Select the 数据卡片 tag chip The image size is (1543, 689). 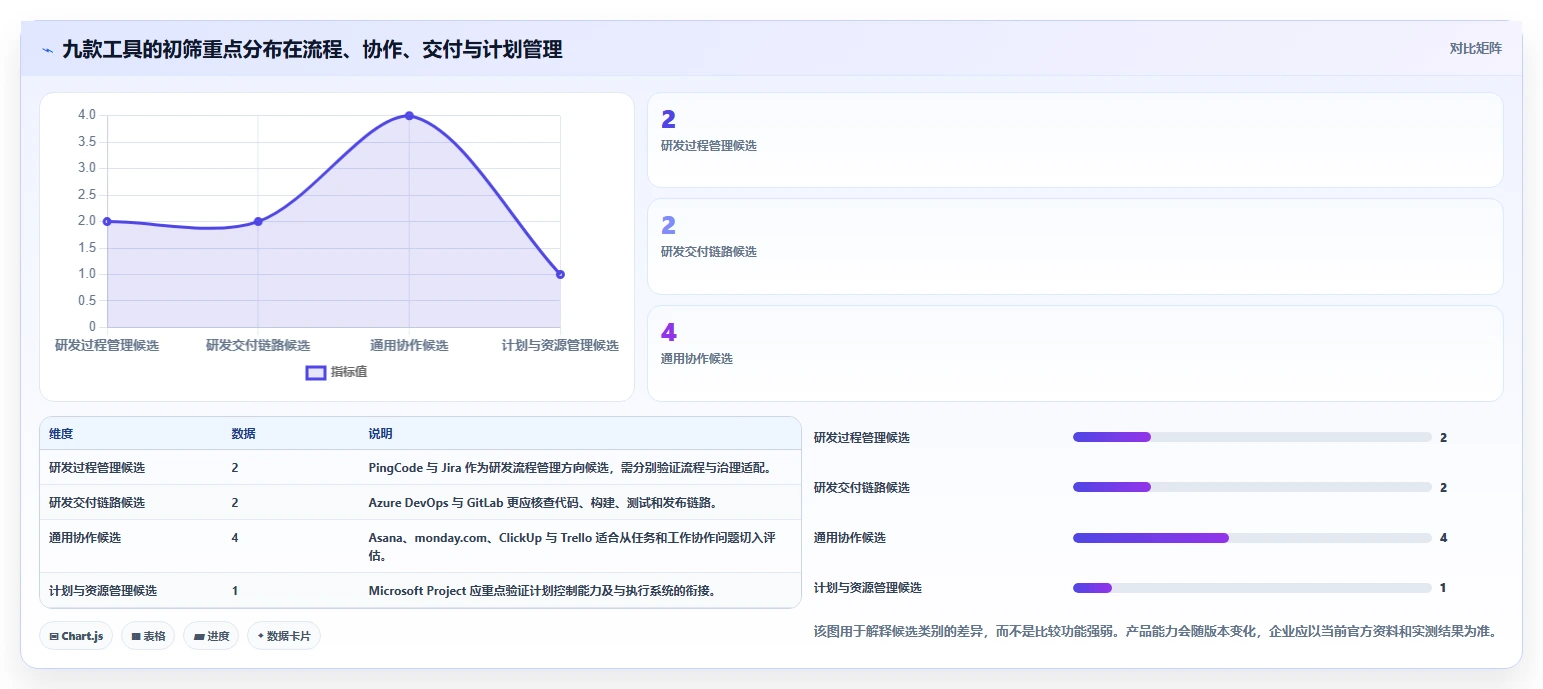284,636
